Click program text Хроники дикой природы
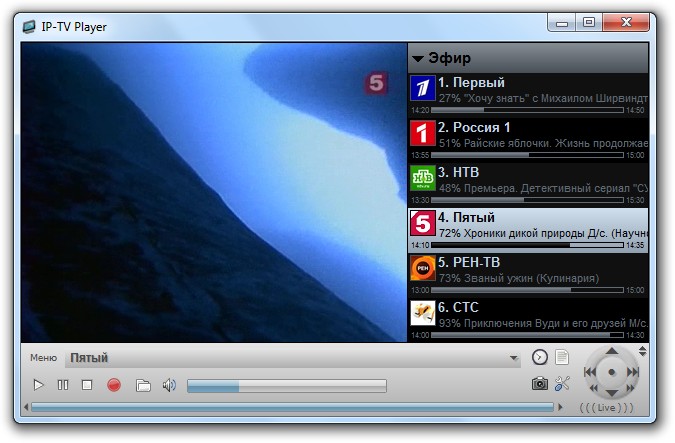 coord(524,233)
